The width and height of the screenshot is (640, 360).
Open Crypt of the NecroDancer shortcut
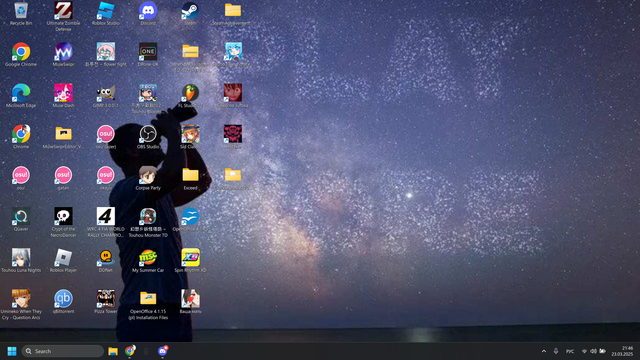click(63, 222)
